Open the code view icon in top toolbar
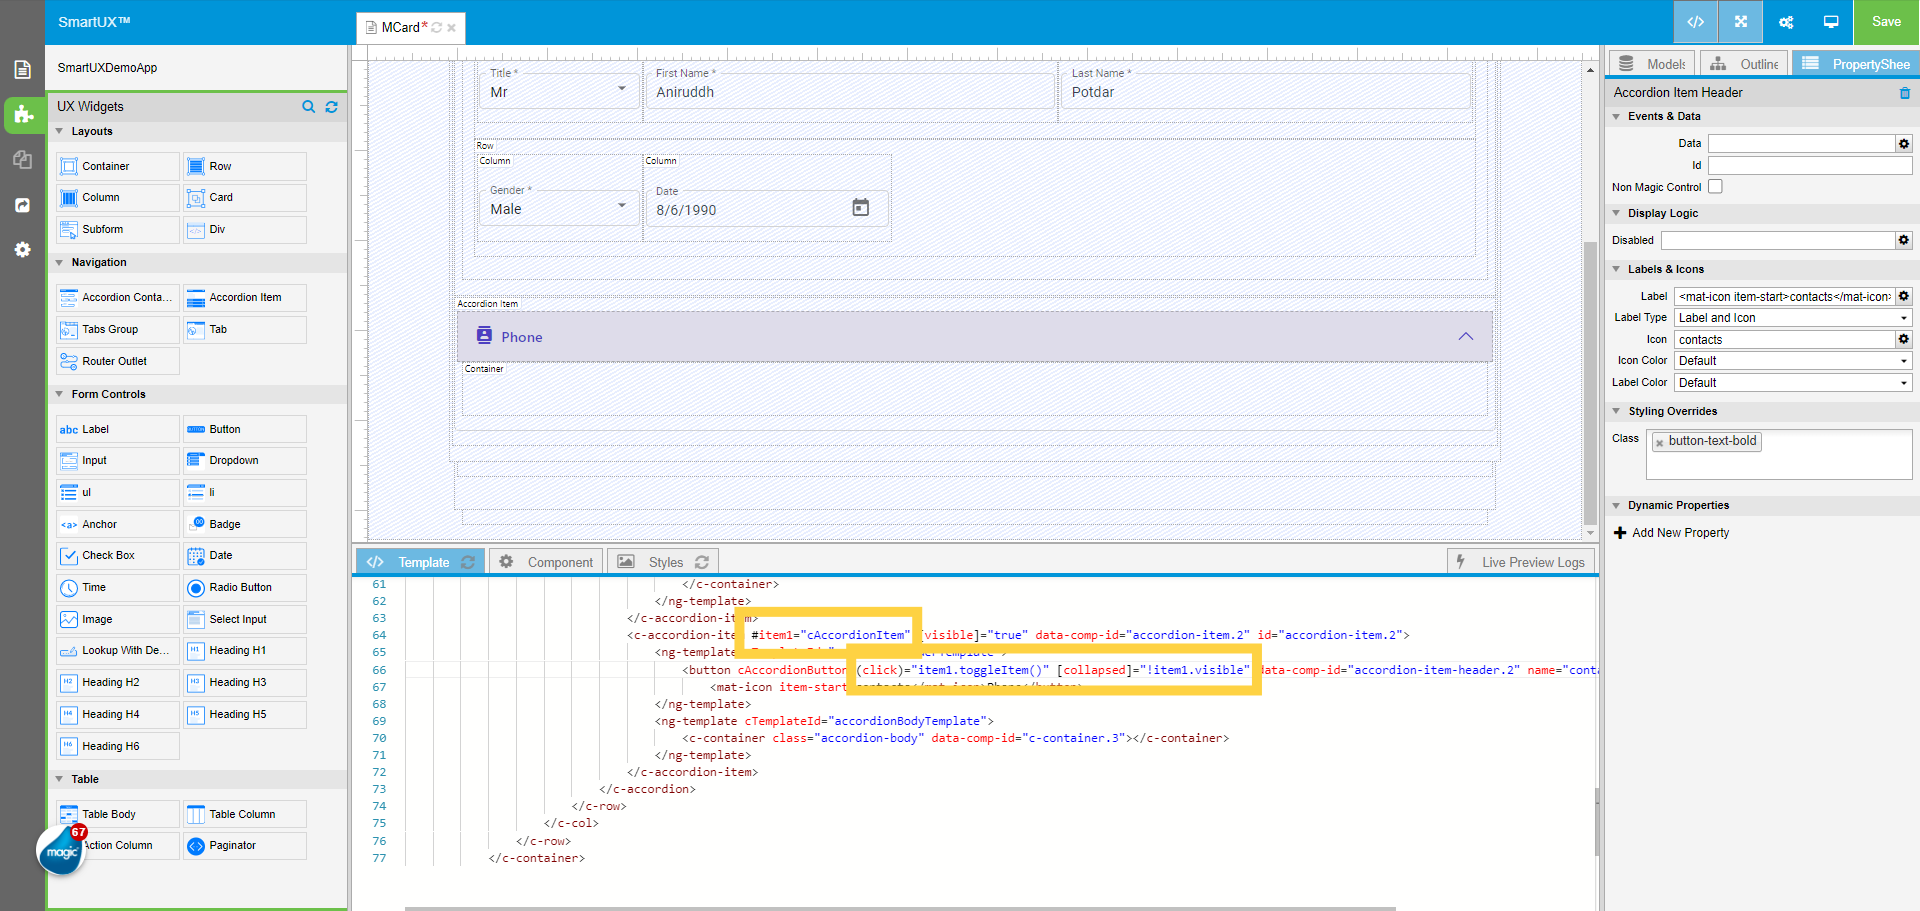The image size is (1920, 911). (1695, 21)
